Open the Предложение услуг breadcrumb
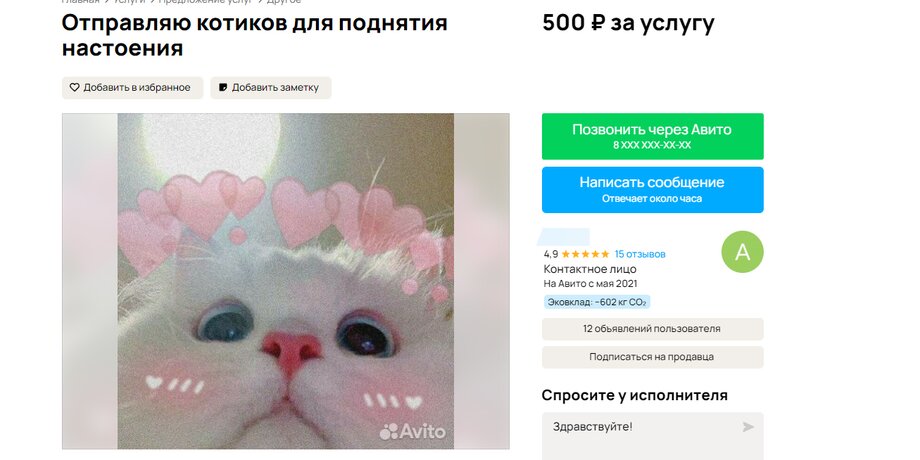Viewport: 920px width, 460px height. pos(205,2)
